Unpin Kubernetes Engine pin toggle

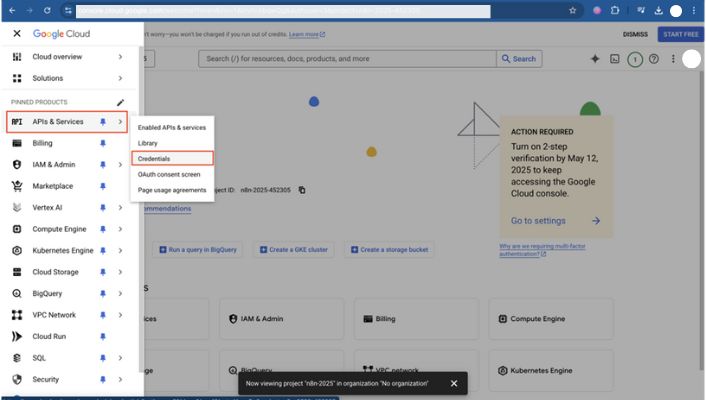[103, 250]
